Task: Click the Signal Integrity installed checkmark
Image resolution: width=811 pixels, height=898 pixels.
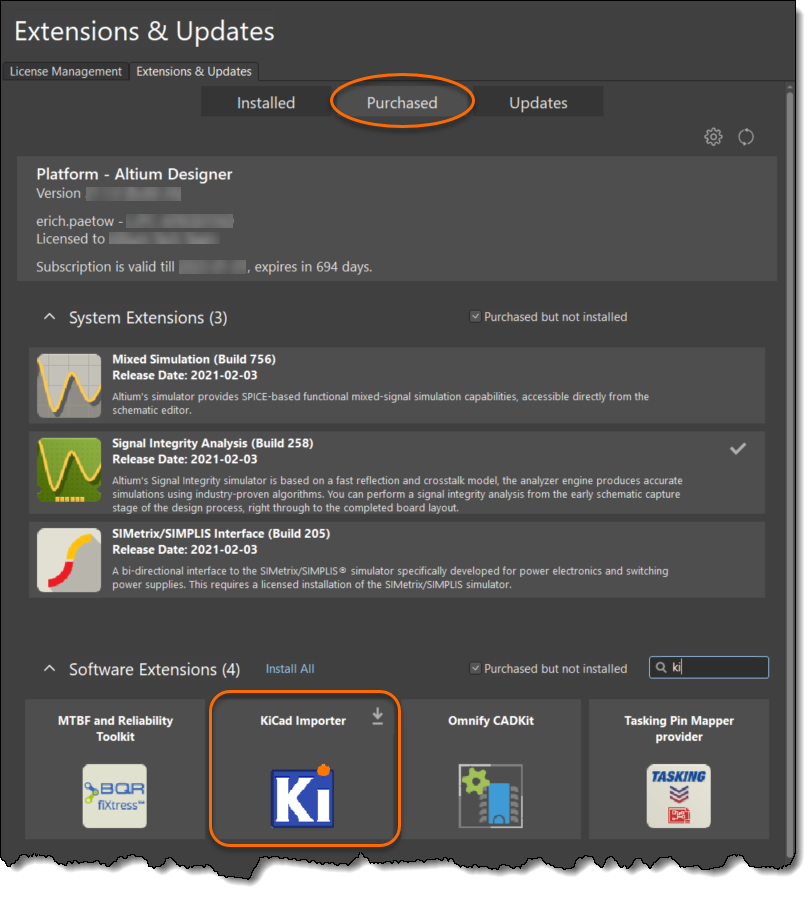Action: pos(738,449)
